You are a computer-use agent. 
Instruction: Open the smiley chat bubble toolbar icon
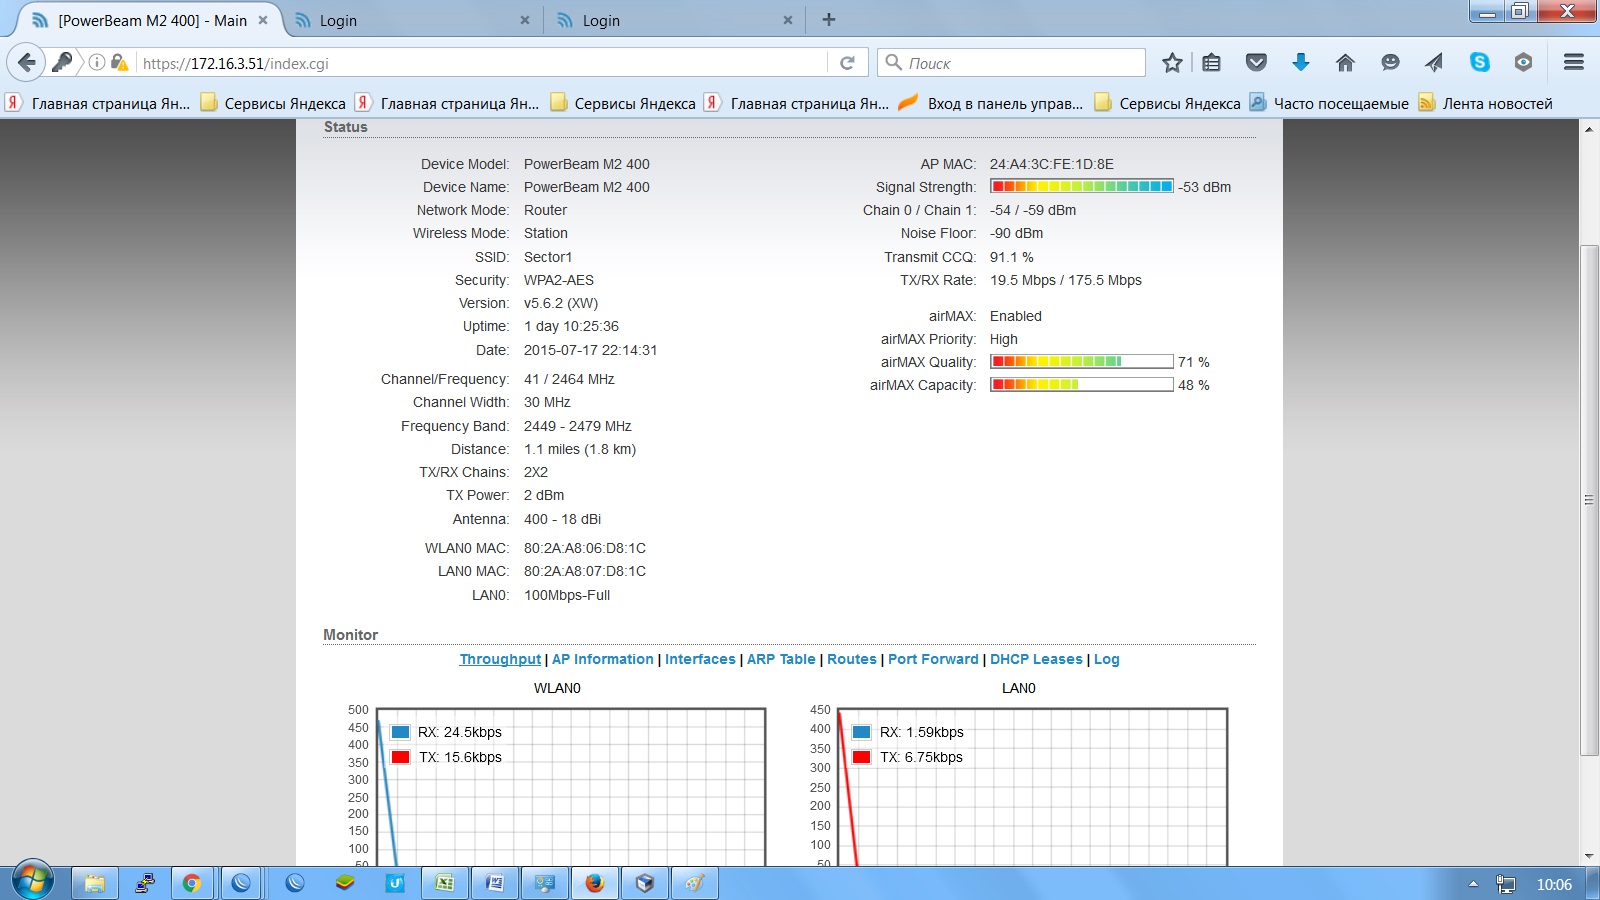1390,63
